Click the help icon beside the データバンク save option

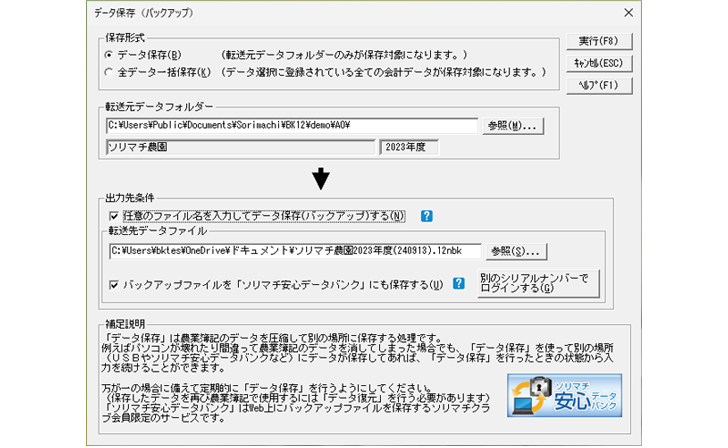(x=459, y=284)
